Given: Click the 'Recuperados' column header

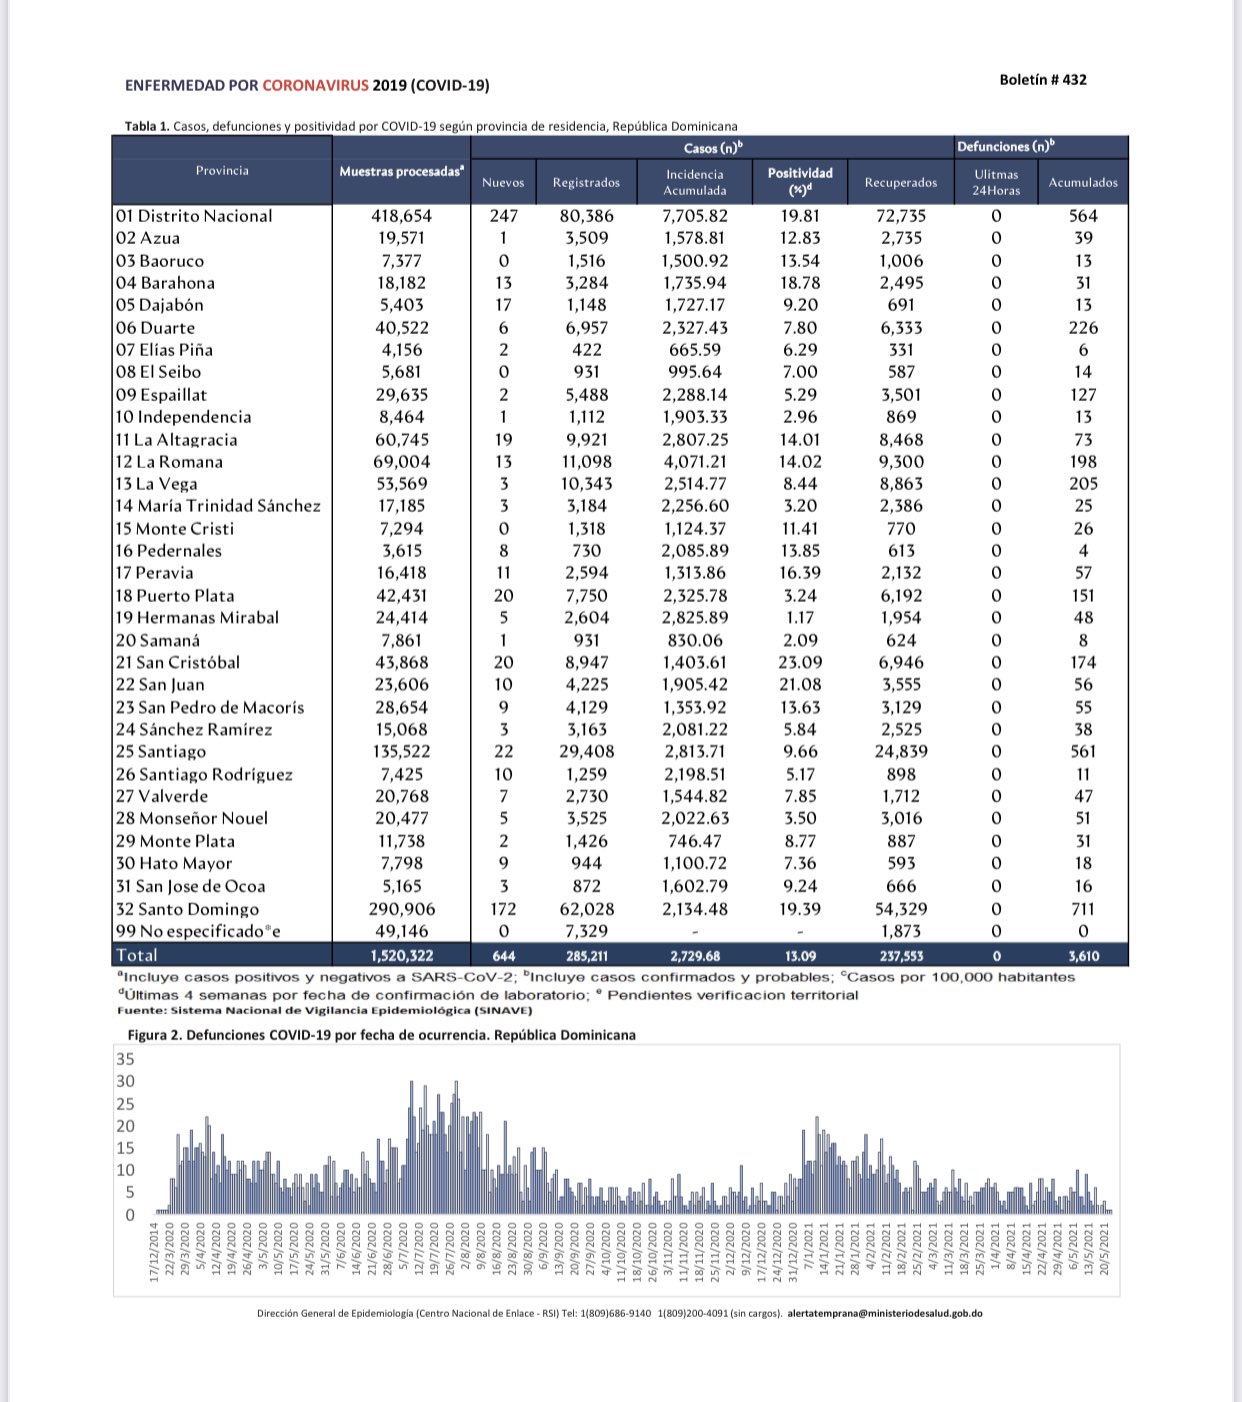Looking at the screenshot, I should 901,182.
